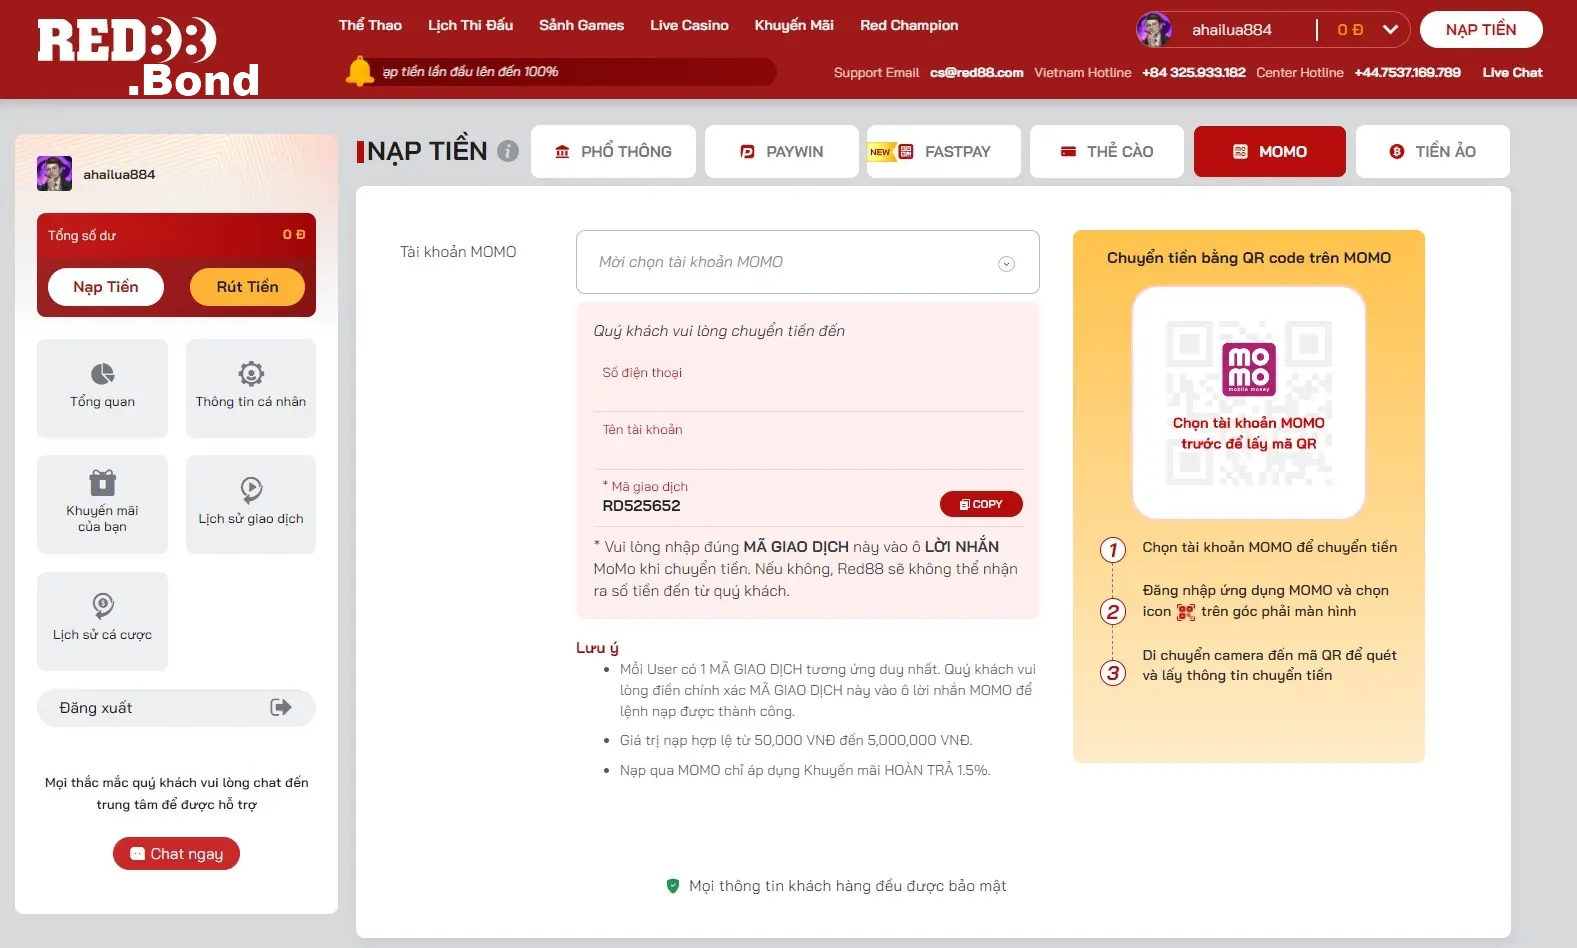This screenshot has width=1577, height=948.
Task: Click the logout arrow icon
Action: 281,708
